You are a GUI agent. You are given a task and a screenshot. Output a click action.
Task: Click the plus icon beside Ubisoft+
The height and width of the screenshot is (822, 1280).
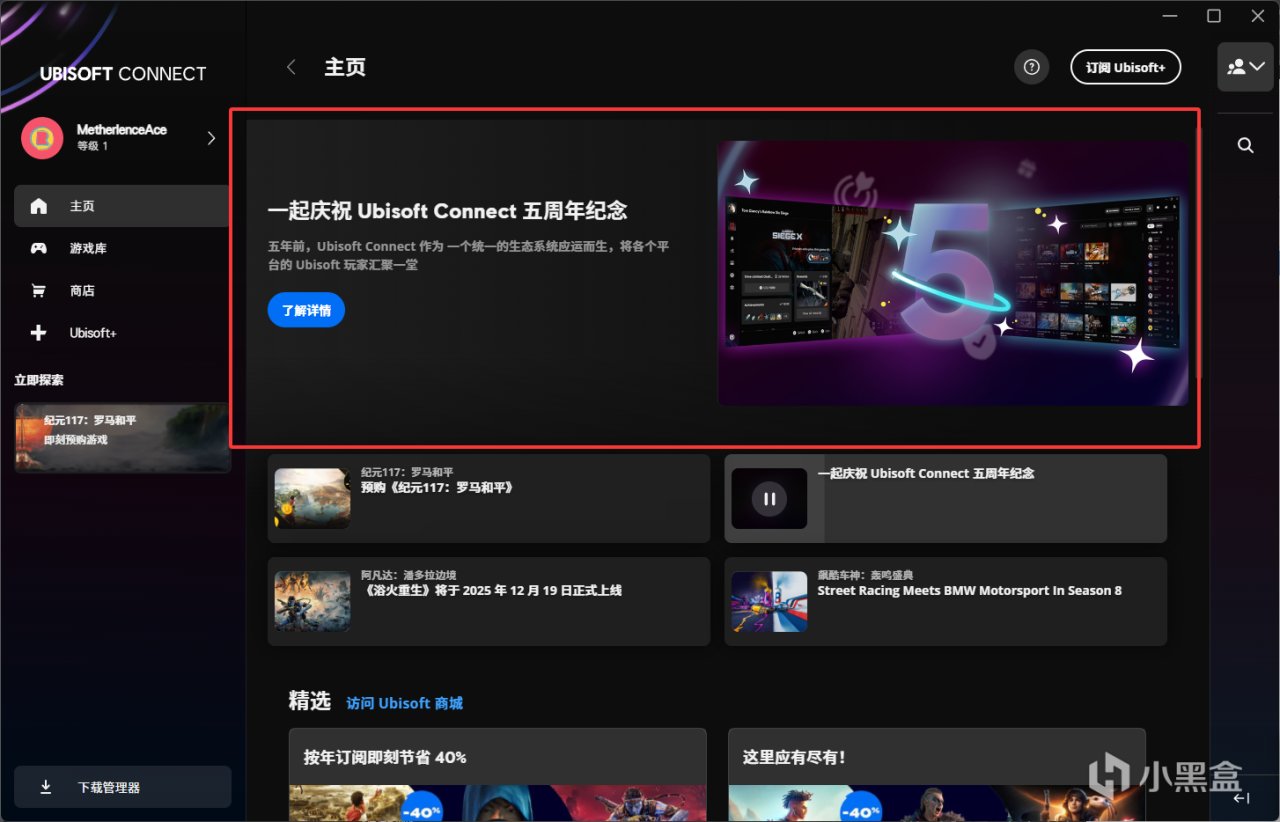39,333
